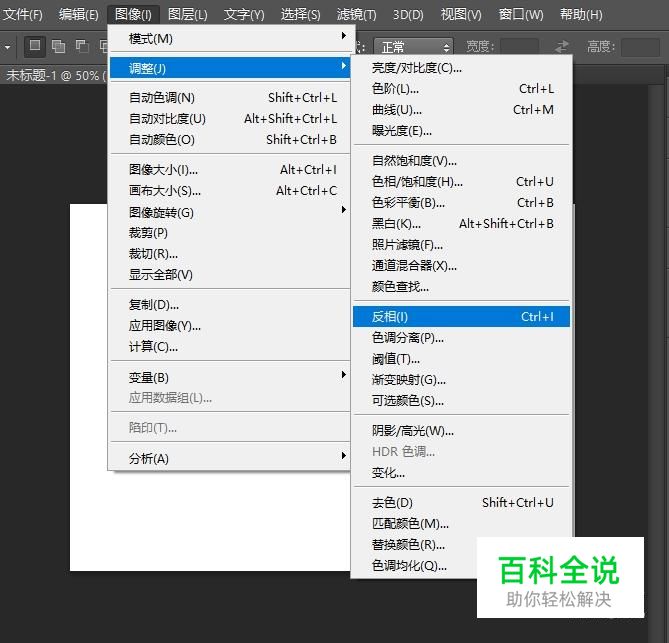Open 曲线(U) adjustment

(461, 110)
